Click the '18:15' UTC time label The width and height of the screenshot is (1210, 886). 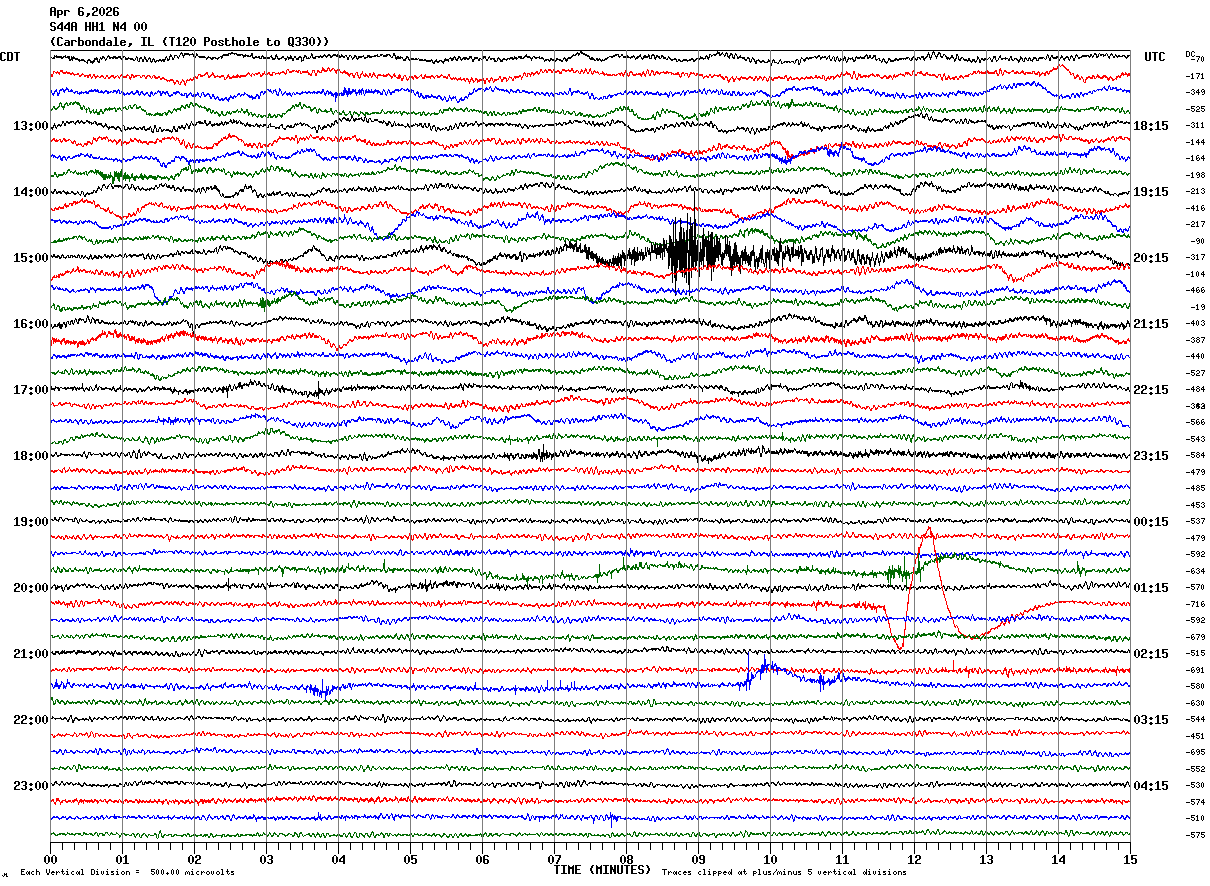pos(1151,126)
